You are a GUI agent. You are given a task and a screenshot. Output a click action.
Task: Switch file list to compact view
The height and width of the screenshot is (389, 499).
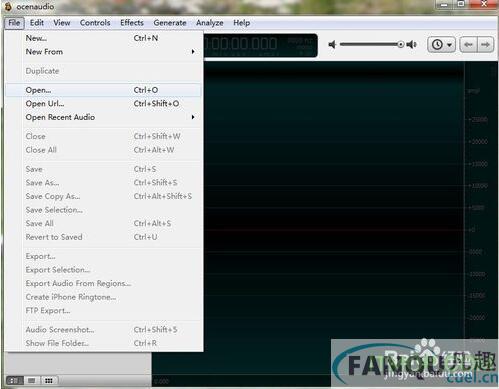click(32, 380)
